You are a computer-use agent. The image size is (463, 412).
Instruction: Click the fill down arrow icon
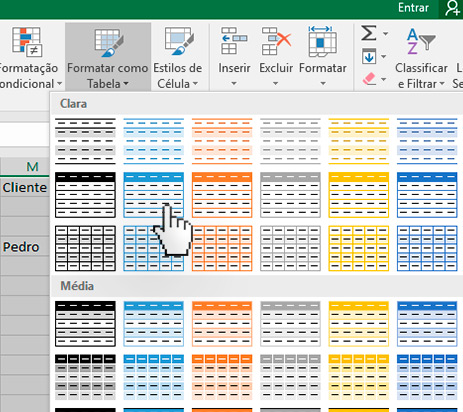(x=369, y=56)
